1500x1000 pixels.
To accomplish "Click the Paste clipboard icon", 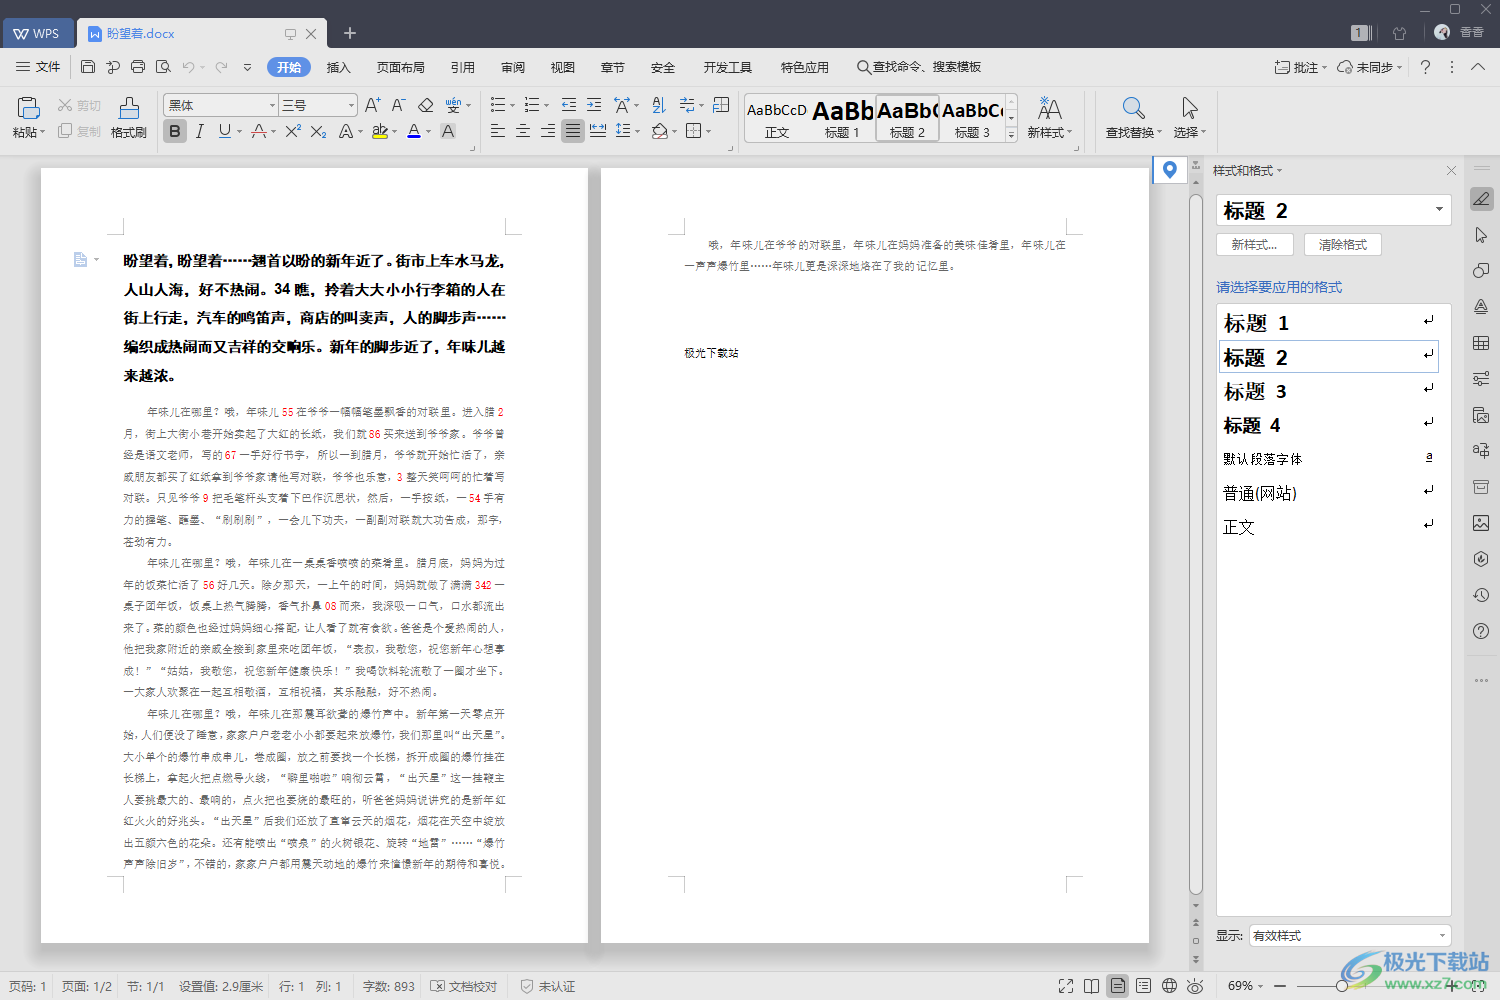I will click(28, 108).
